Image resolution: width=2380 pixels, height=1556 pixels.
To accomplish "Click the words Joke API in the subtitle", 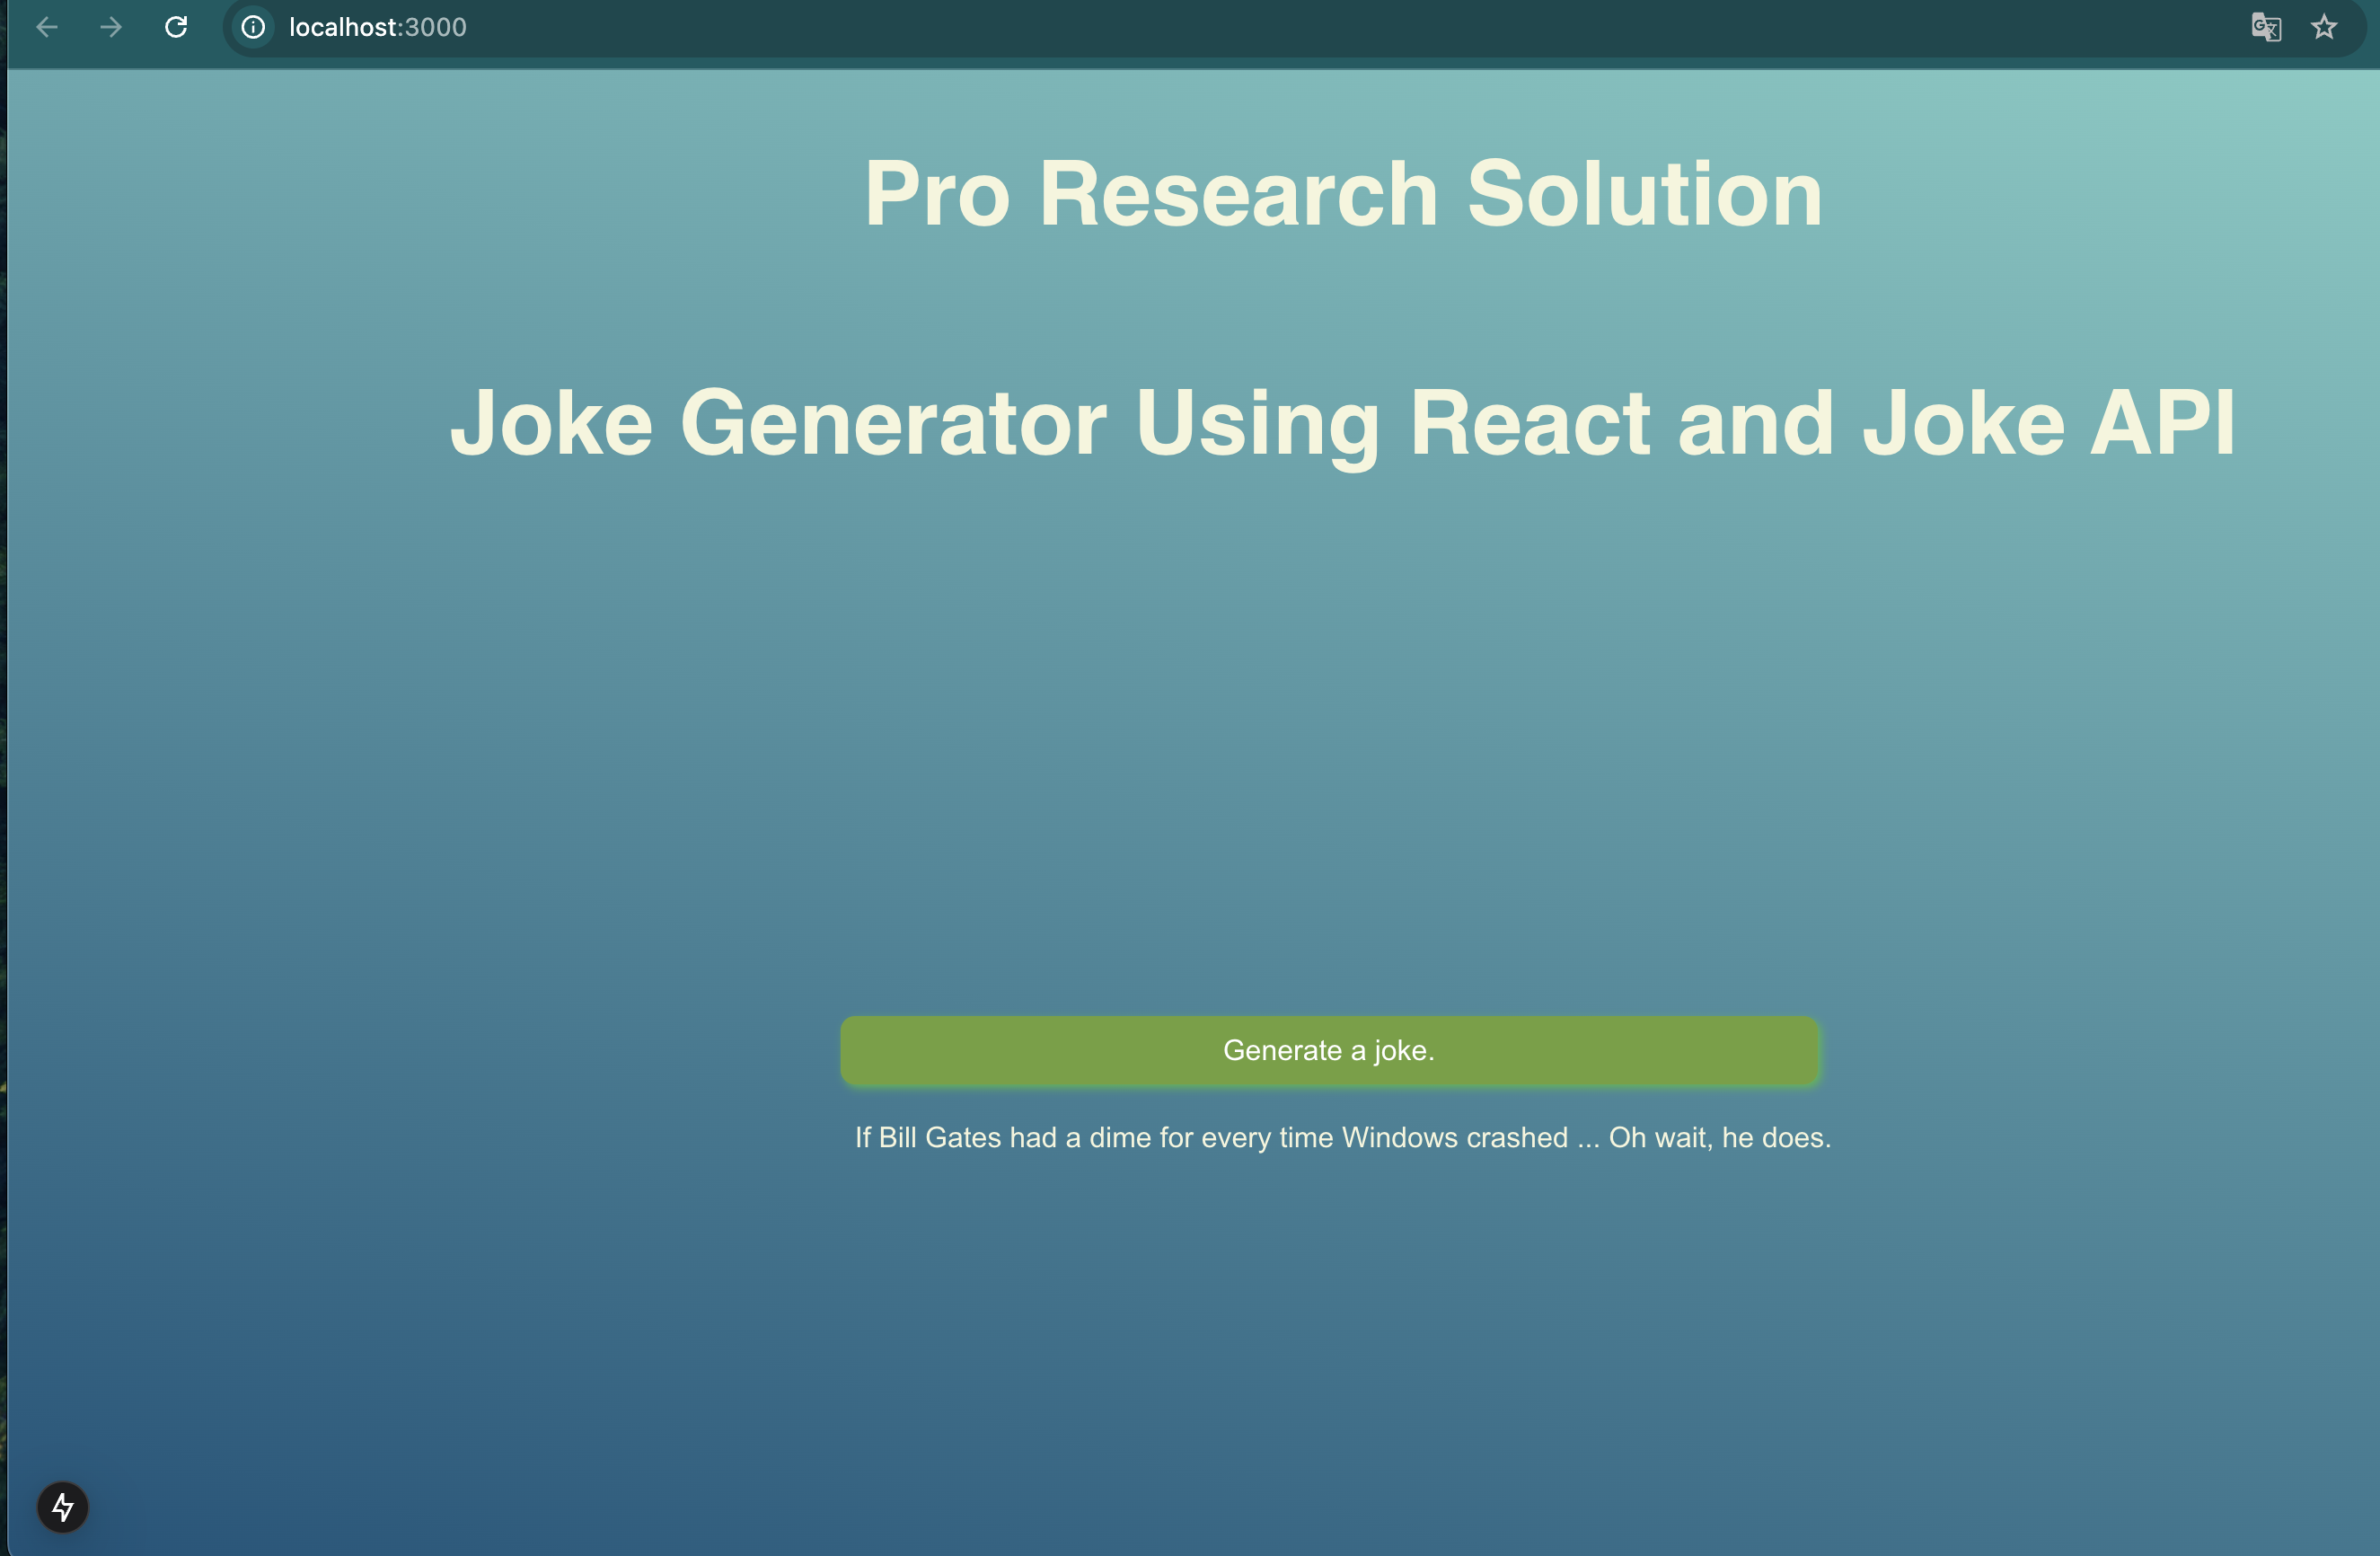I will click(x=2047, y=424).
